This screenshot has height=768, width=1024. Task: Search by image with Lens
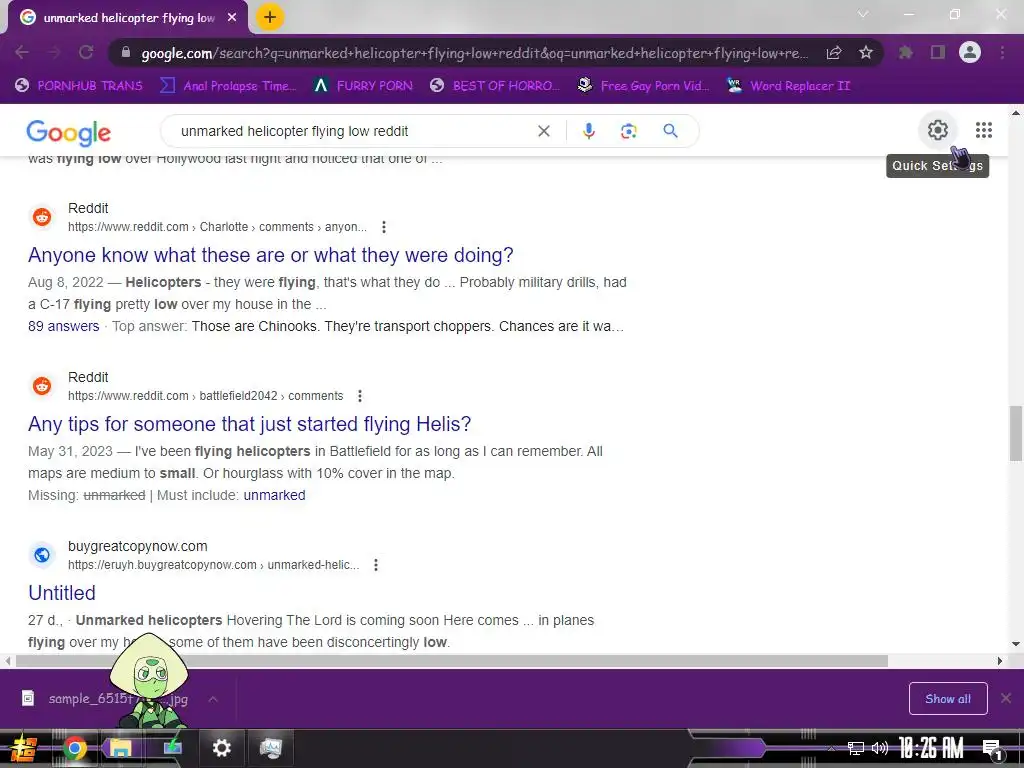[629, 131]
